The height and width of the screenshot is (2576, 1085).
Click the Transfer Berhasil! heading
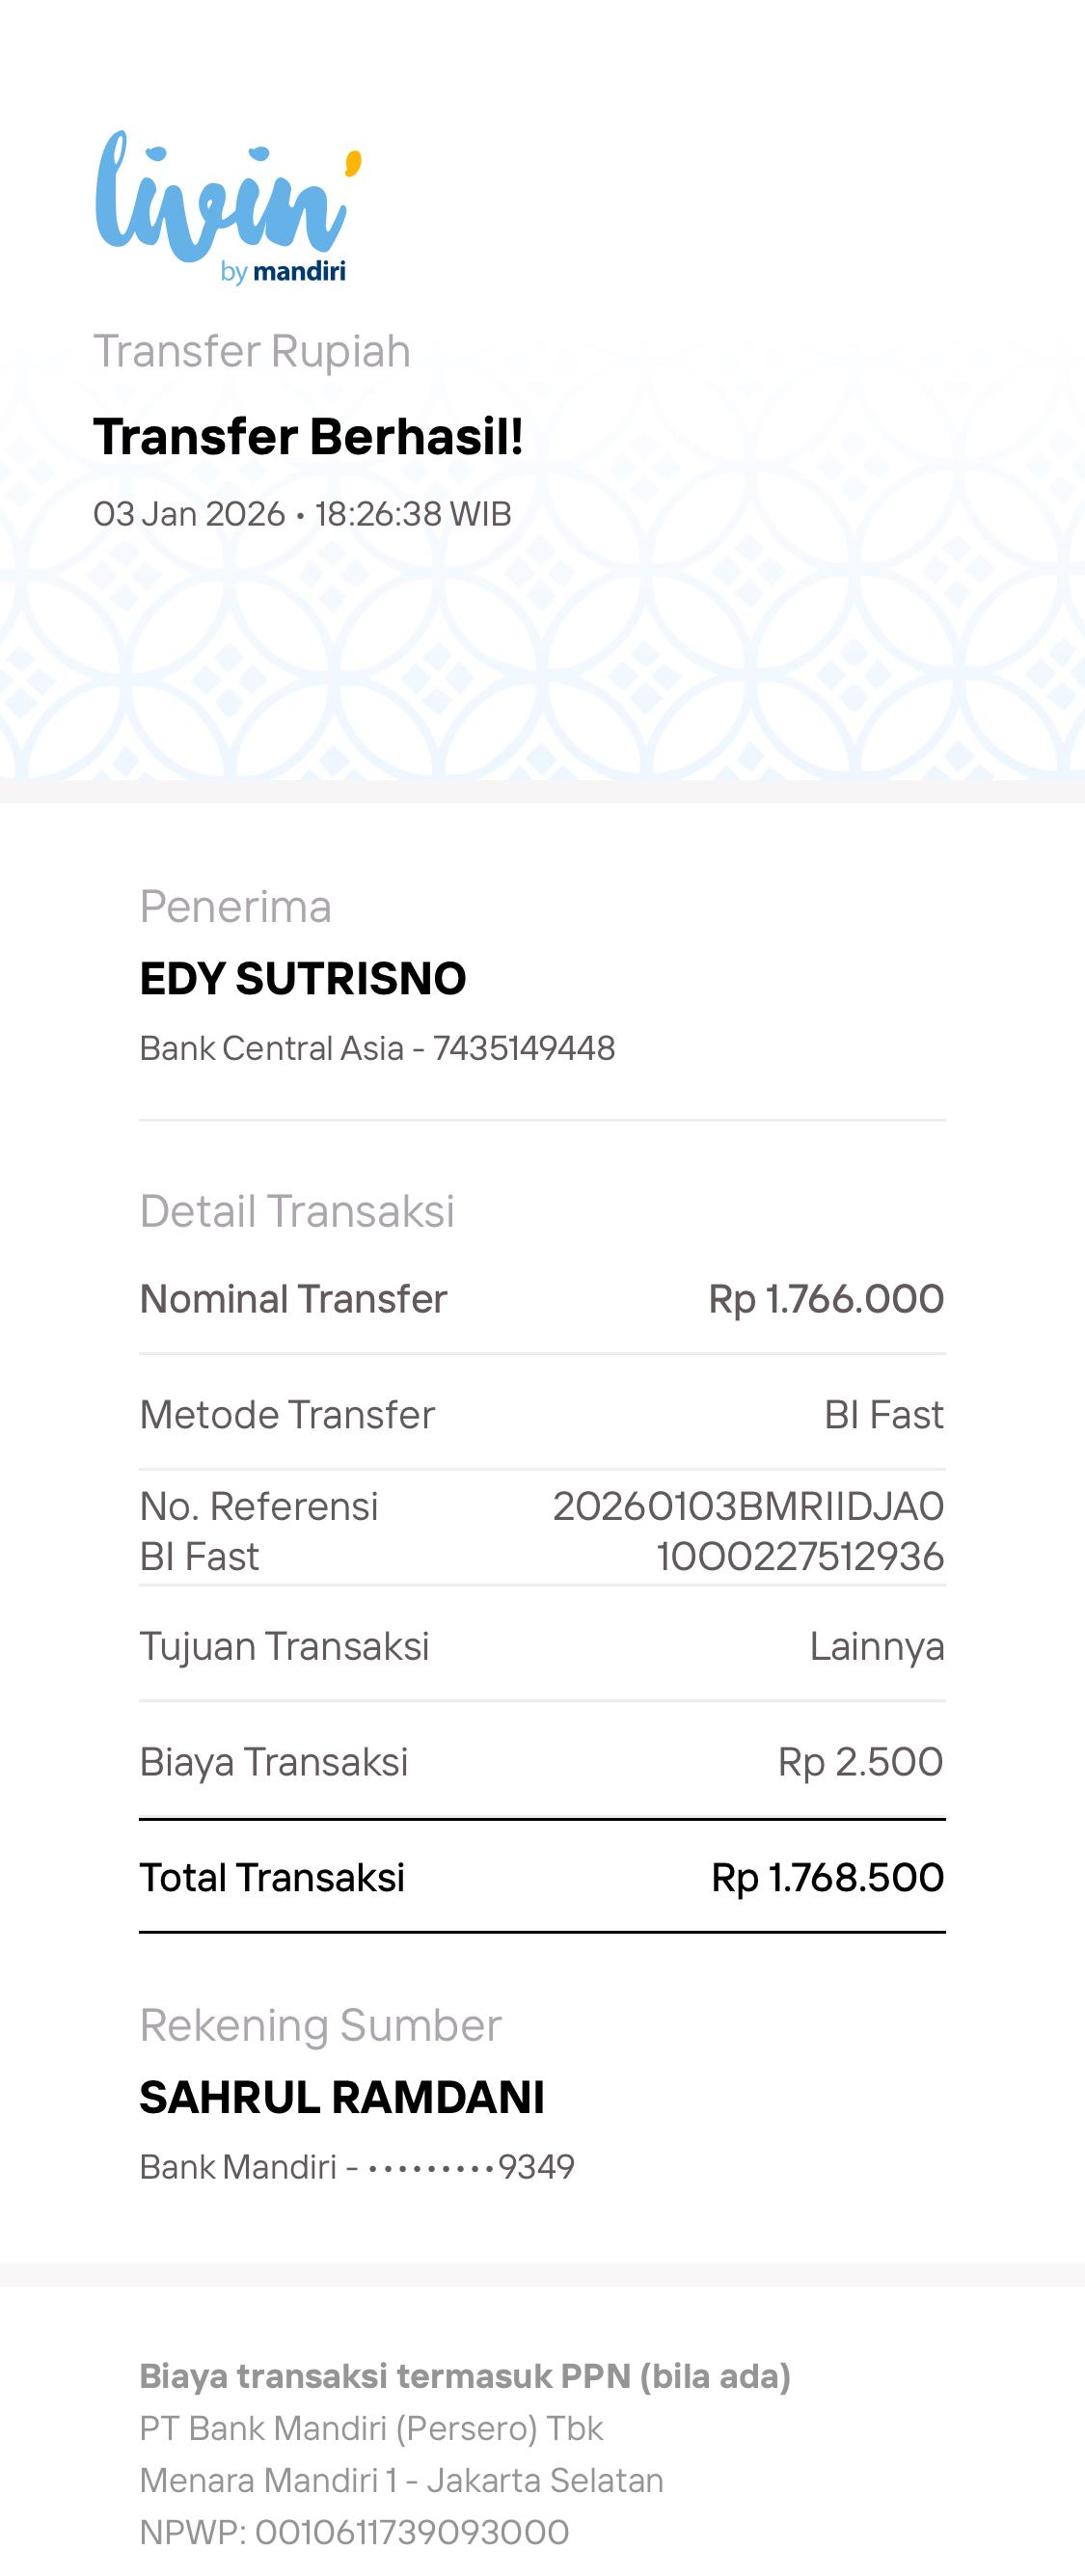308,437
